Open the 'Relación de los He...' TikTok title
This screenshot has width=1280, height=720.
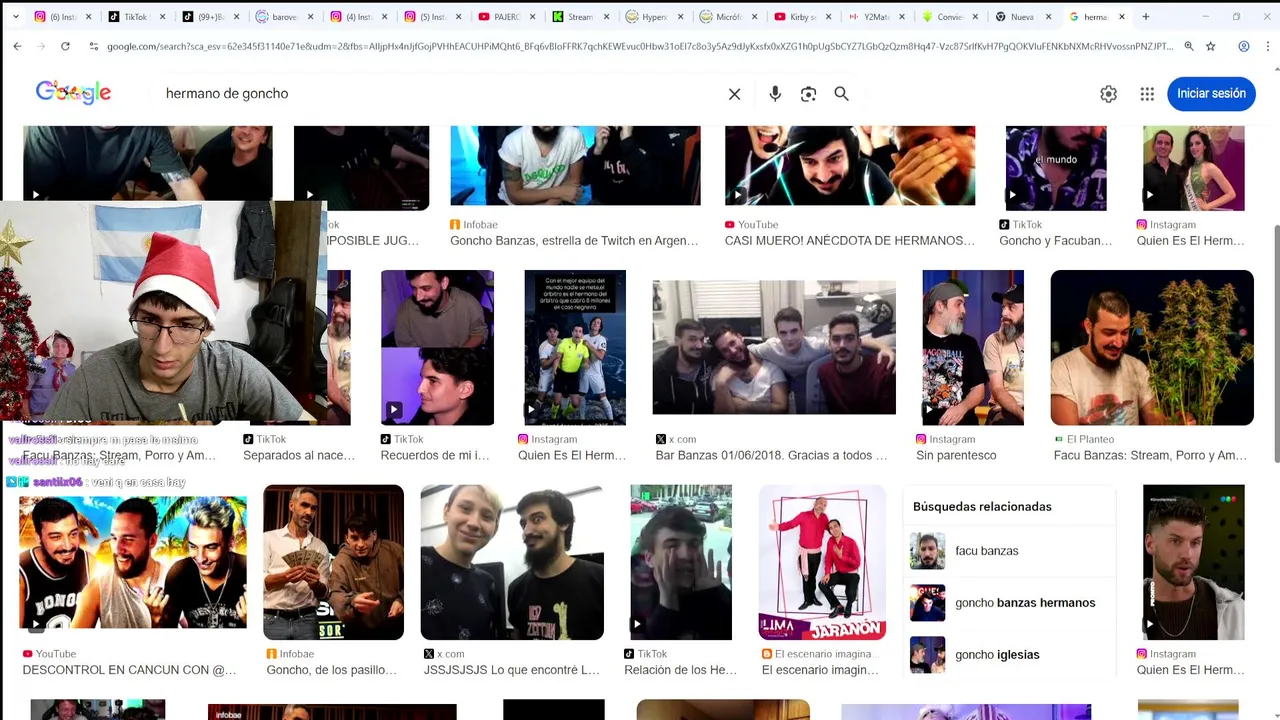click(680, 670)
